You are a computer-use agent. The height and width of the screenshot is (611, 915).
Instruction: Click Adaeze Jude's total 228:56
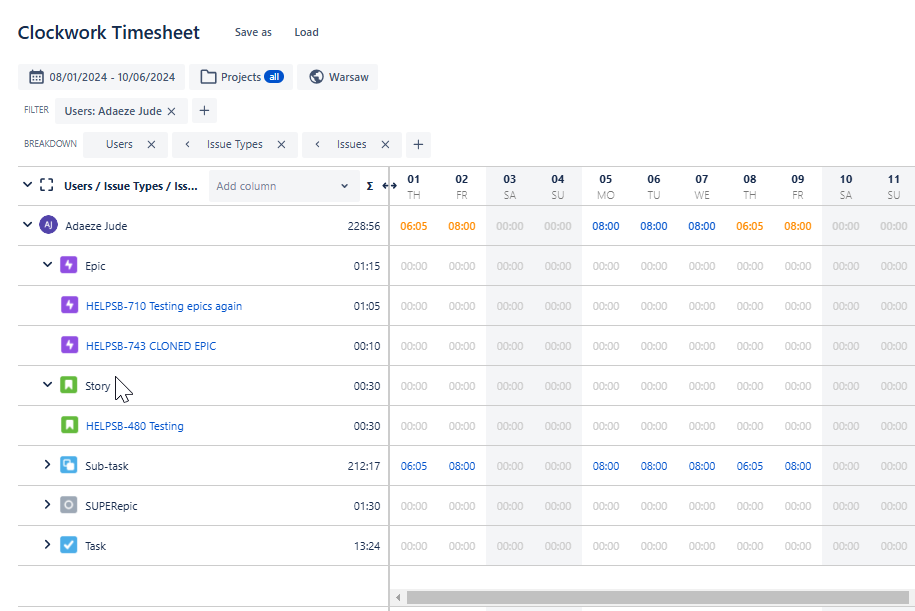[x=364, y=226]
